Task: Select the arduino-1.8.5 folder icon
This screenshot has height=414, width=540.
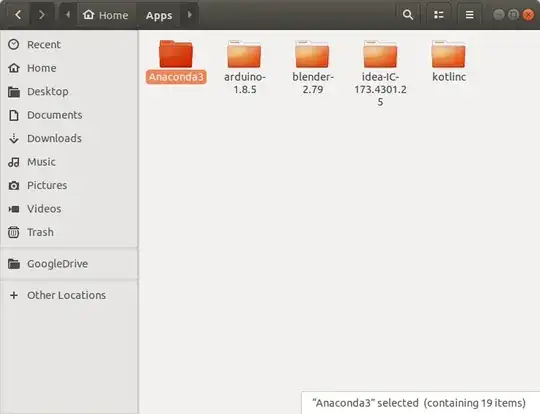Action: [x=244, y=54]
